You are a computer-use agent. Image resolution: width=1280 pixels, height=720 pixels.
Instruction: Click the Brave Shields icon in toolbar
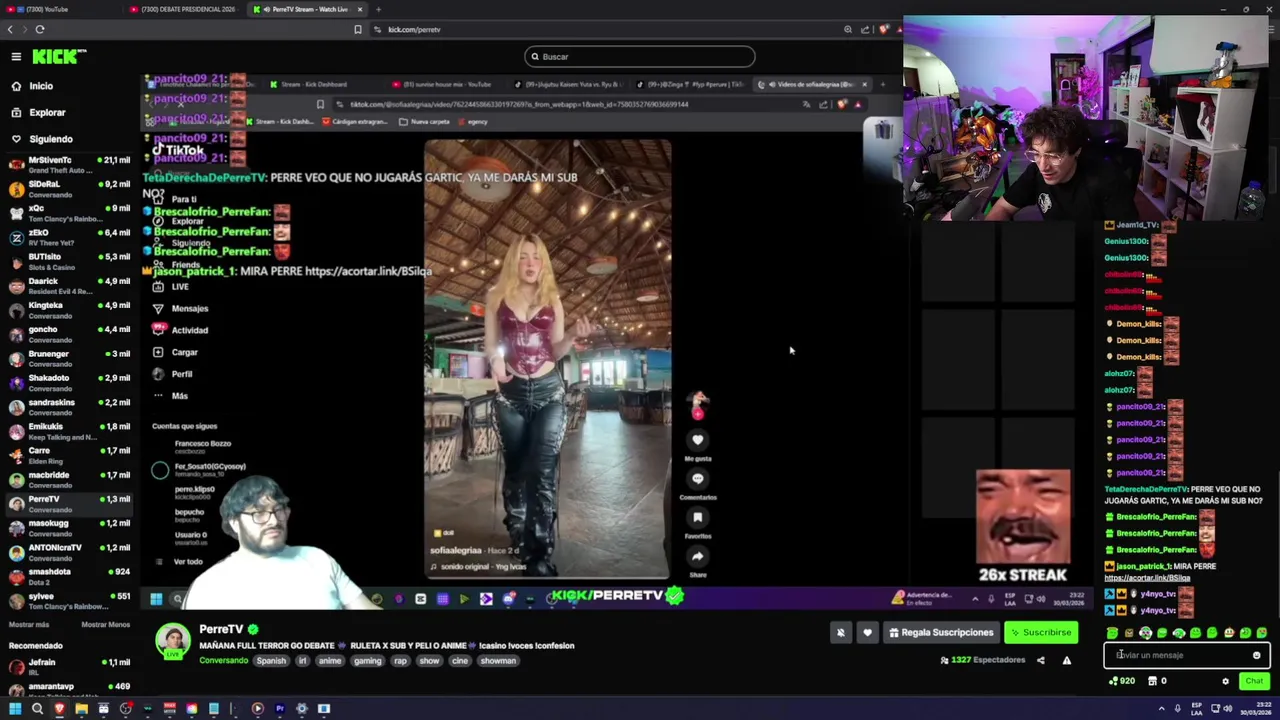point(883,29)
